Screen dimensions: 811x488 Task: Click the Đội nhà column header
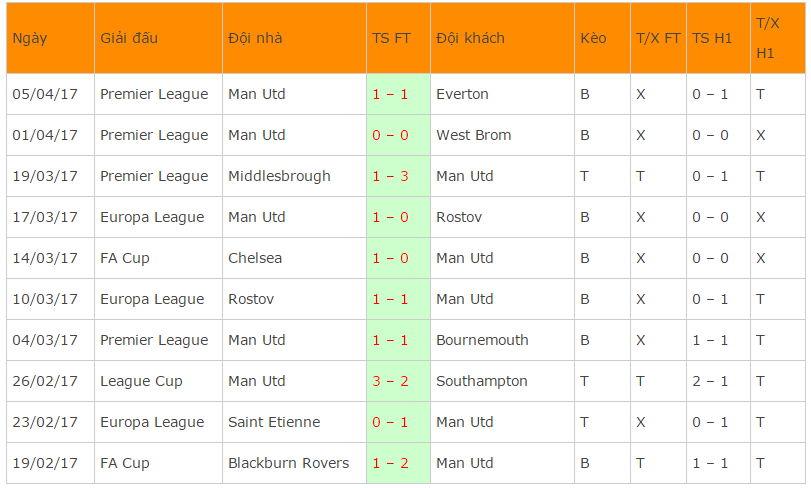tap(255, 38)
